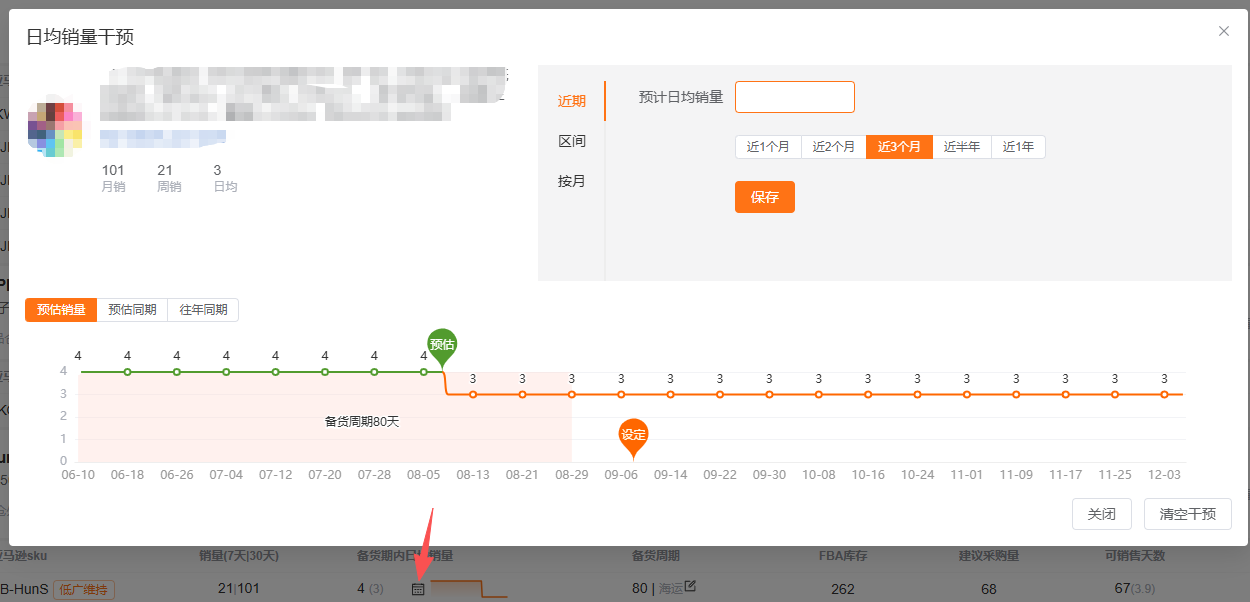The image size is (1250, 602).
Task: Choose the 近1年 period option
Action: 1018,147
